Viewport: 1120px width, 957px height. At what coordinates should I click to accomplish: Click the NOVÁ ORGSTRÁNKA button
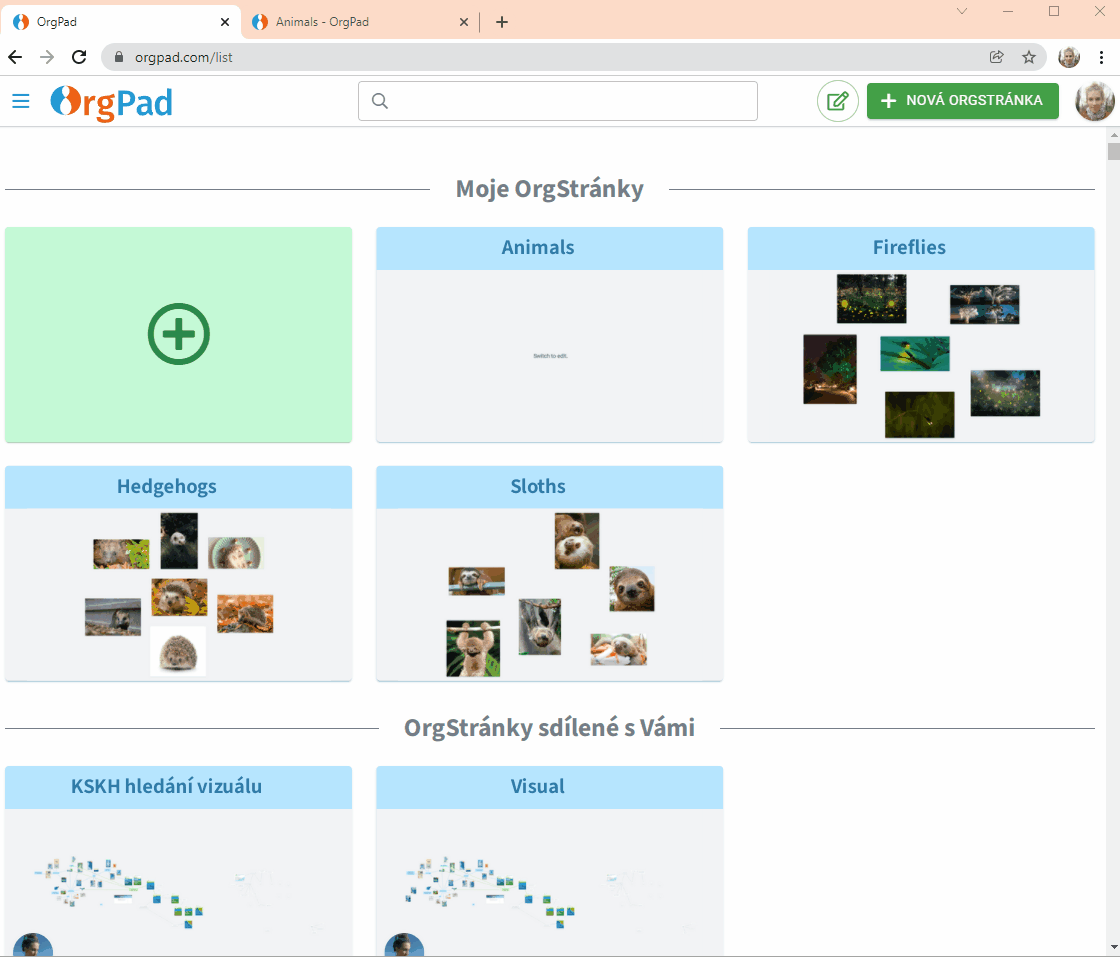(x=962, y=101)
